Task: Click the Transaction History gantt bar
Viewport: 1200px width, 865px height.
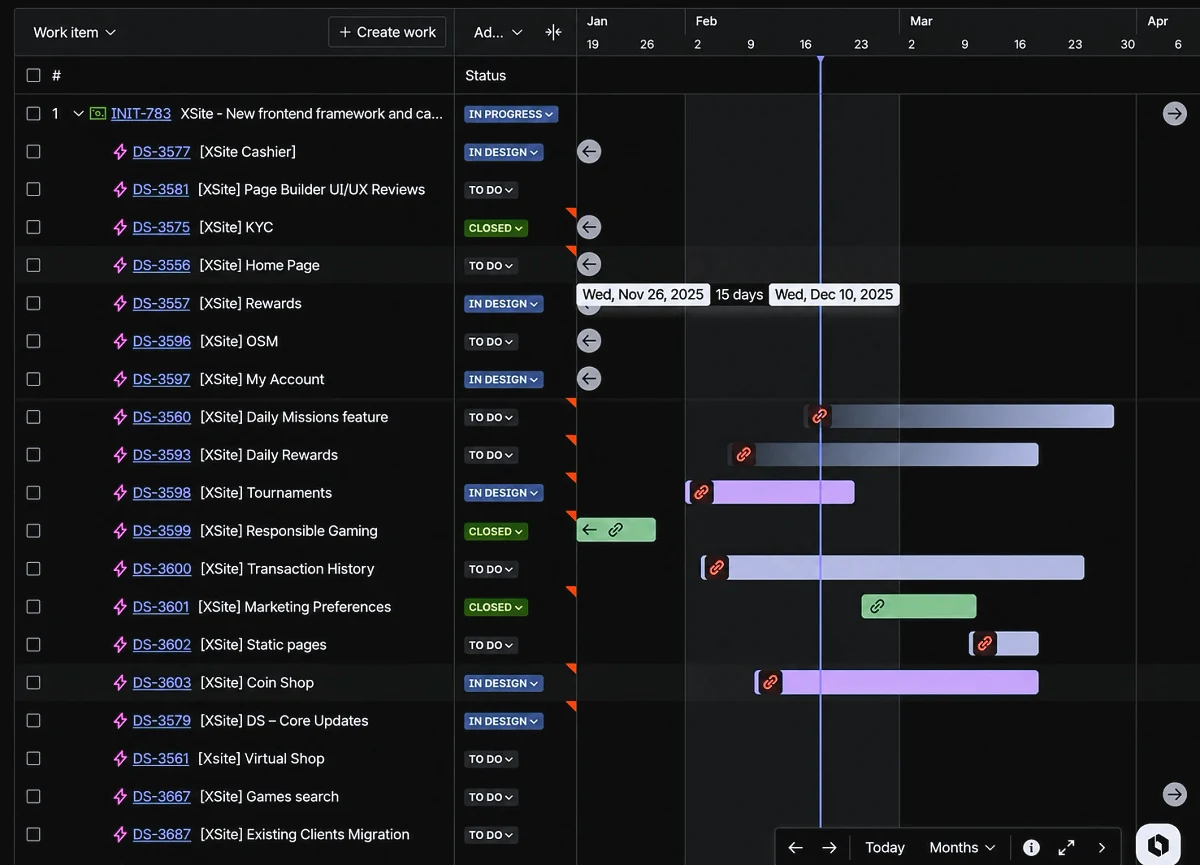Action: click(893, 568)
